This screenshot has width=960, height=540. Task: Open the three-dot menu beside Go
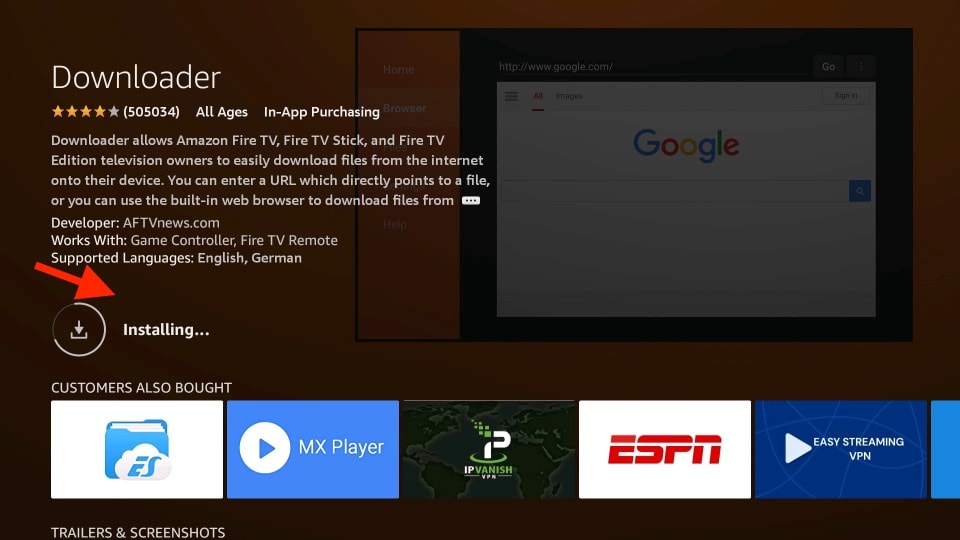click(861, 67)
